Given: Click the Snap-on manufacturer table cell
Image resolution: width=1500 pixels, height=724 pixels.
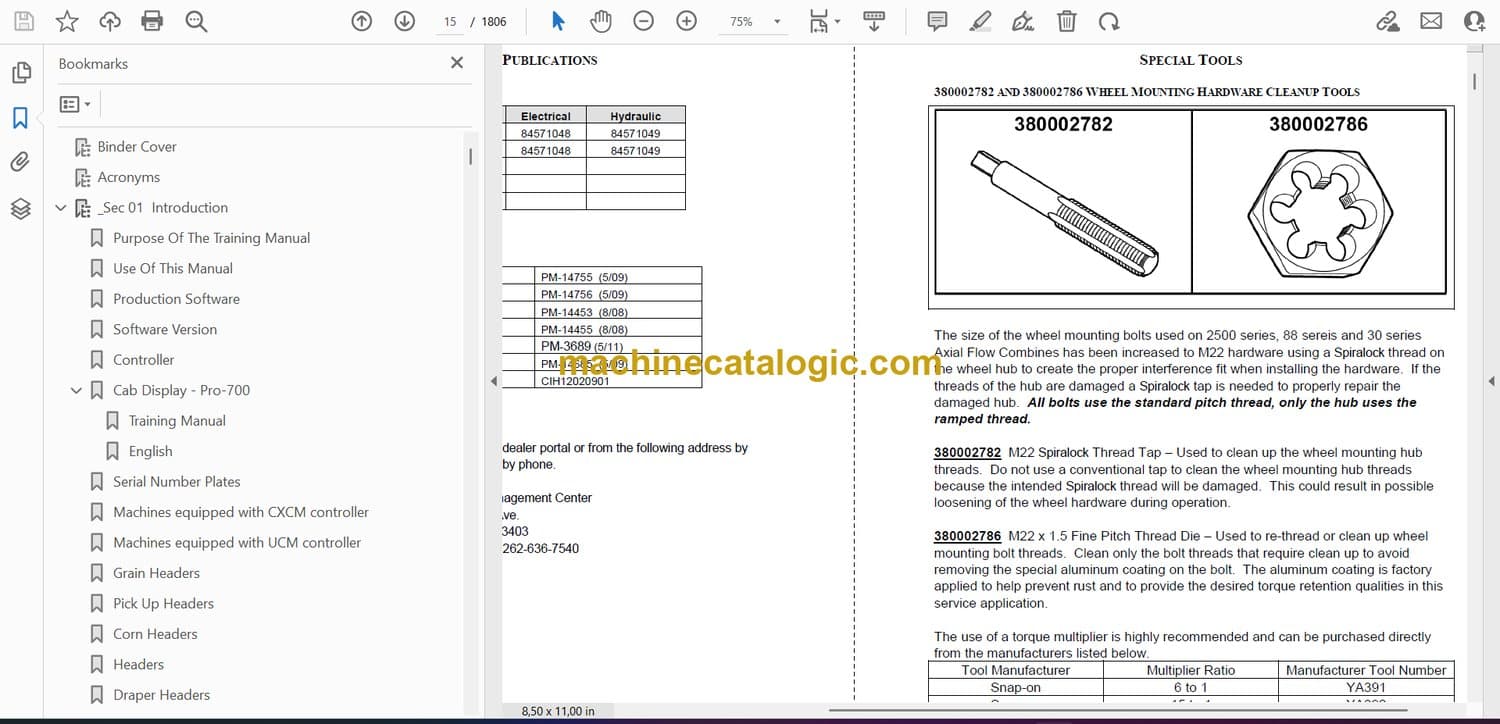Looking at the screenshot, I should coord(1015,688).
